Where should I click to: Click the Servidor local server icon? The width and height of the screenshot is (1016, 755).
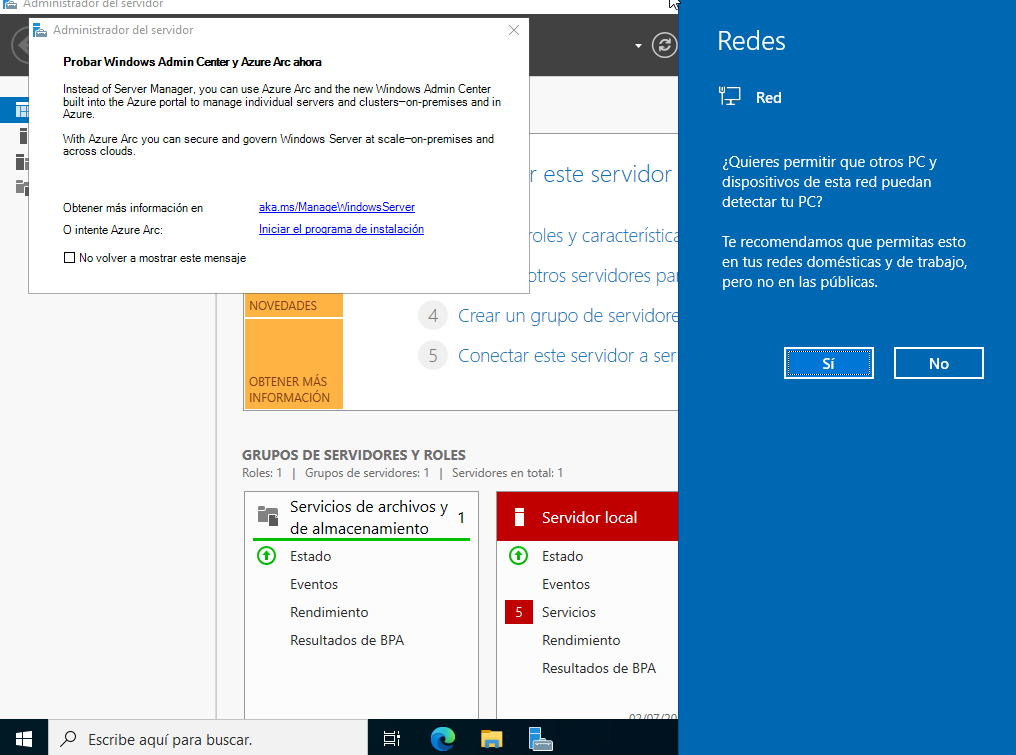[x=519, y=517]
